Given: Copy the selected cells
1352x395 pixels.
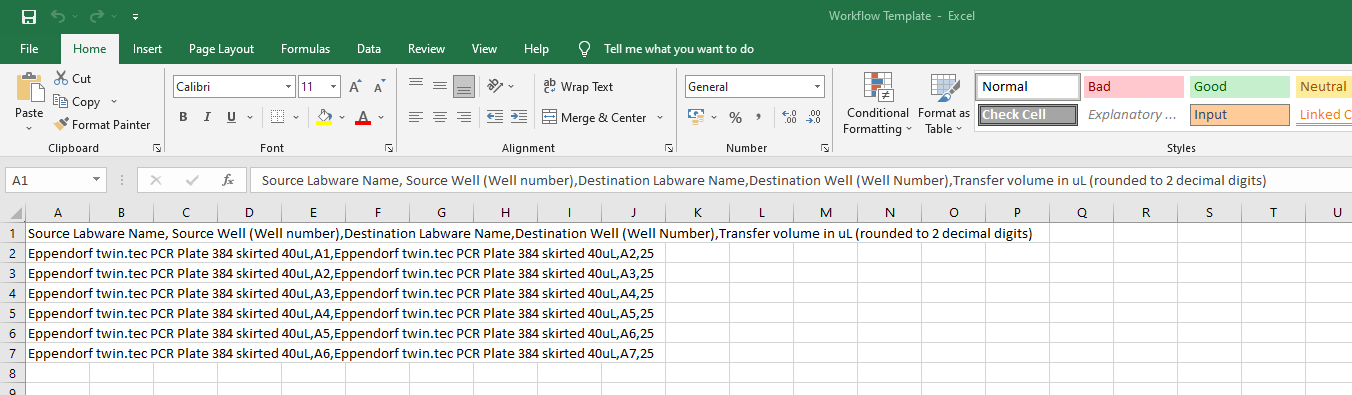Looking at the screenshot, I should click(77, 101).
